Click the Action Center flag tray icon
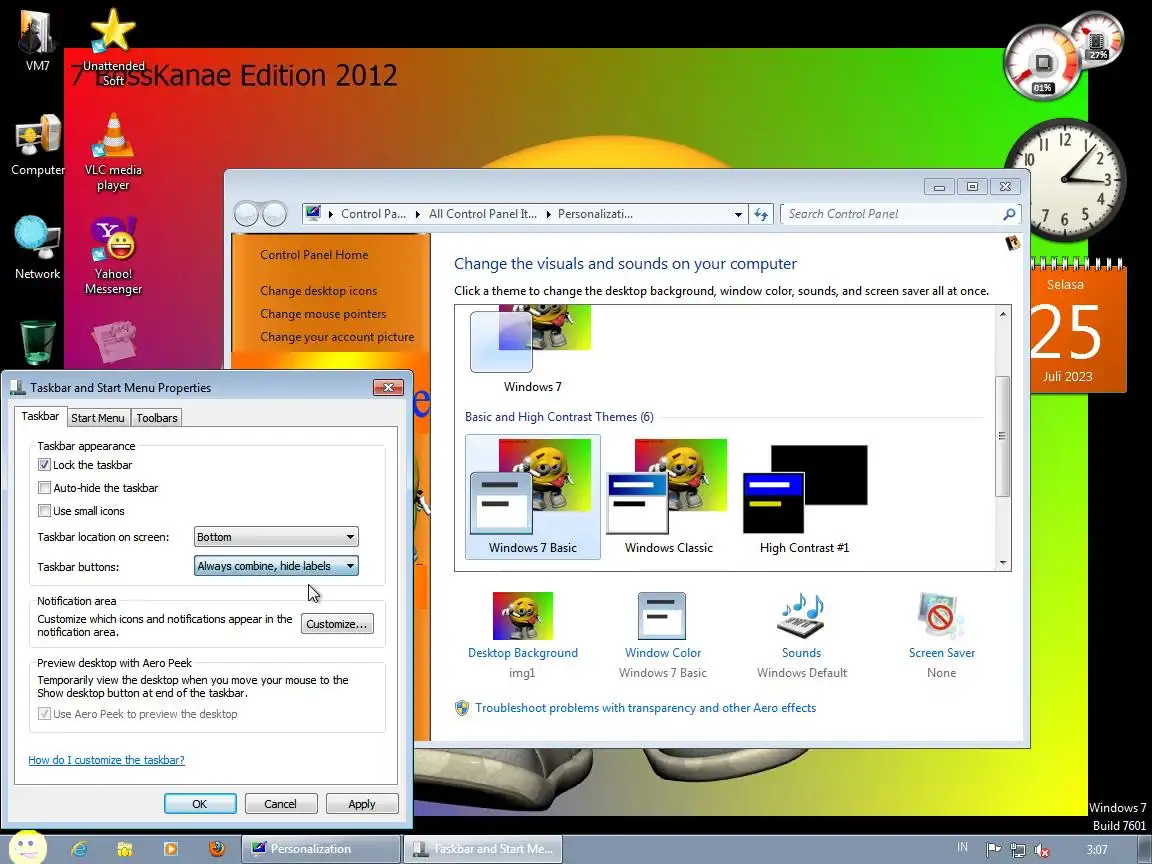The image size is (1152, 864). 993,849
